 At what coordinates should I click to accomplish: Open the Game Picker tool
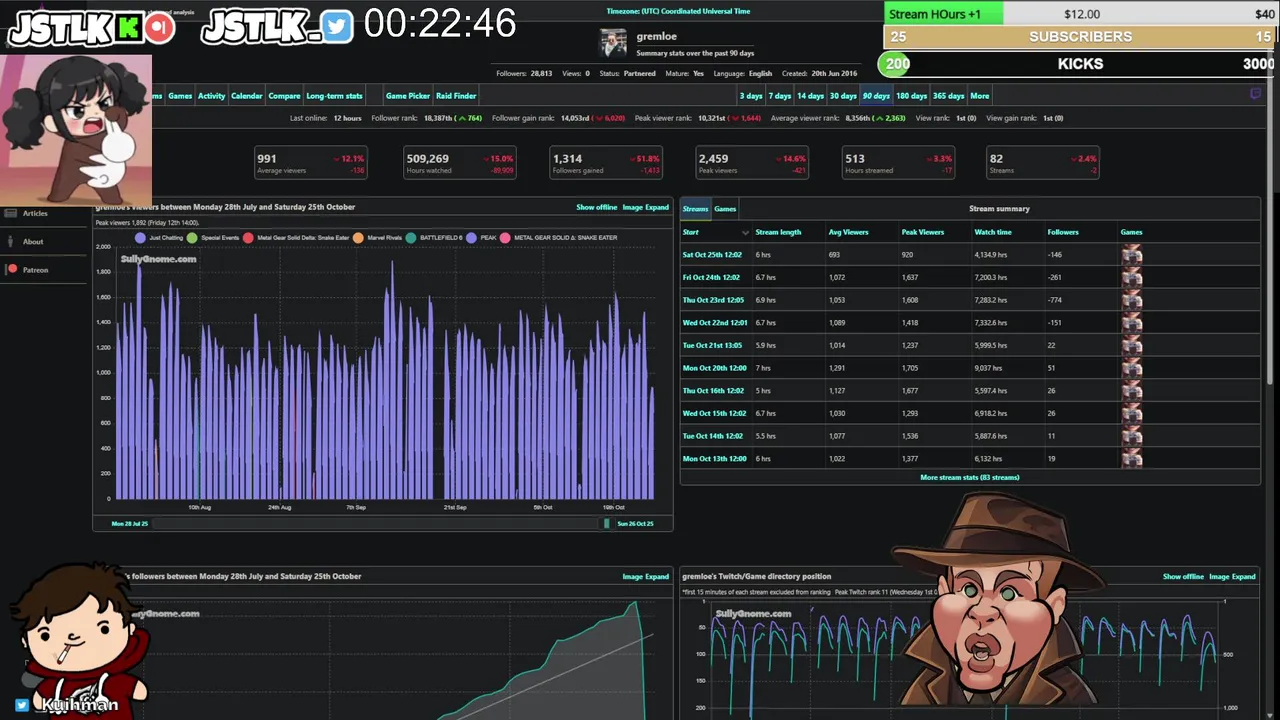(x=407, y=96)
